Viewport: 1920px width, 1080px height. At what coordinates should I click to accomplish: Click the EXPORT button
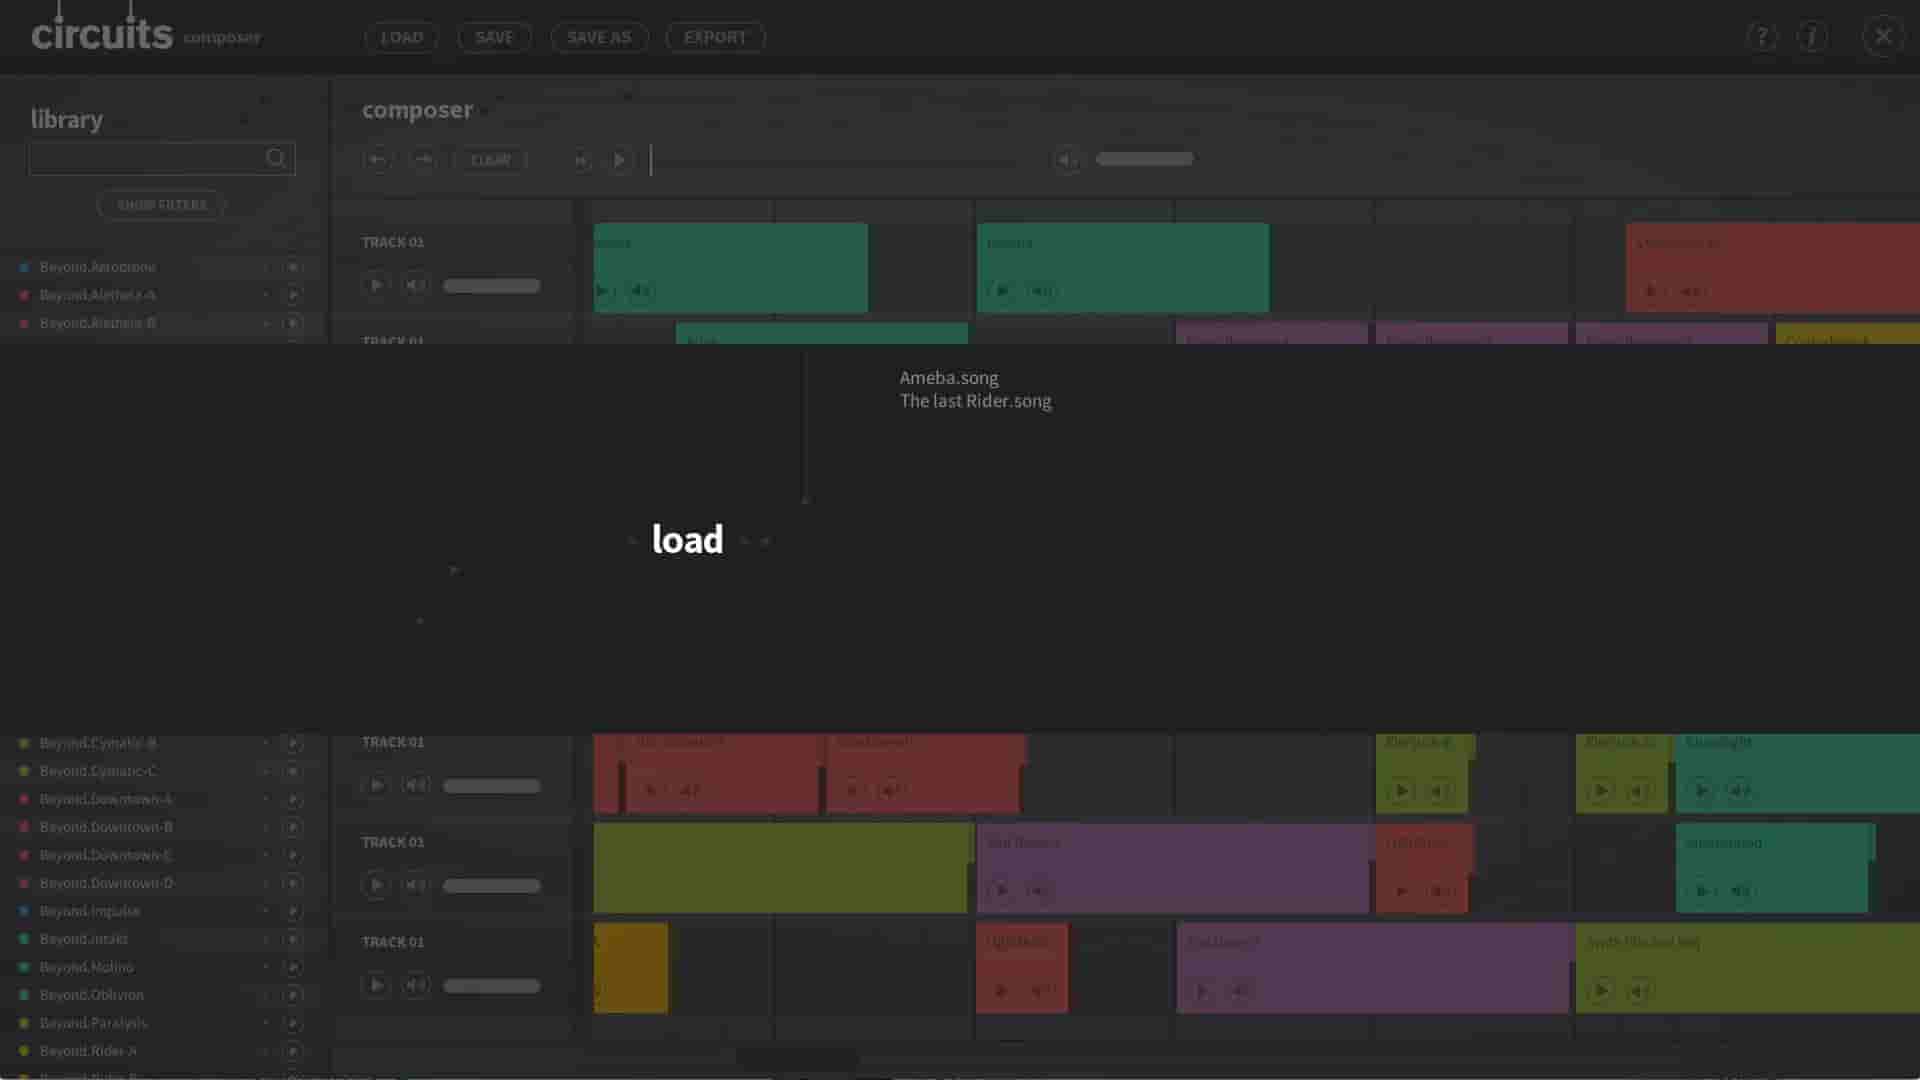coord(714,38)
